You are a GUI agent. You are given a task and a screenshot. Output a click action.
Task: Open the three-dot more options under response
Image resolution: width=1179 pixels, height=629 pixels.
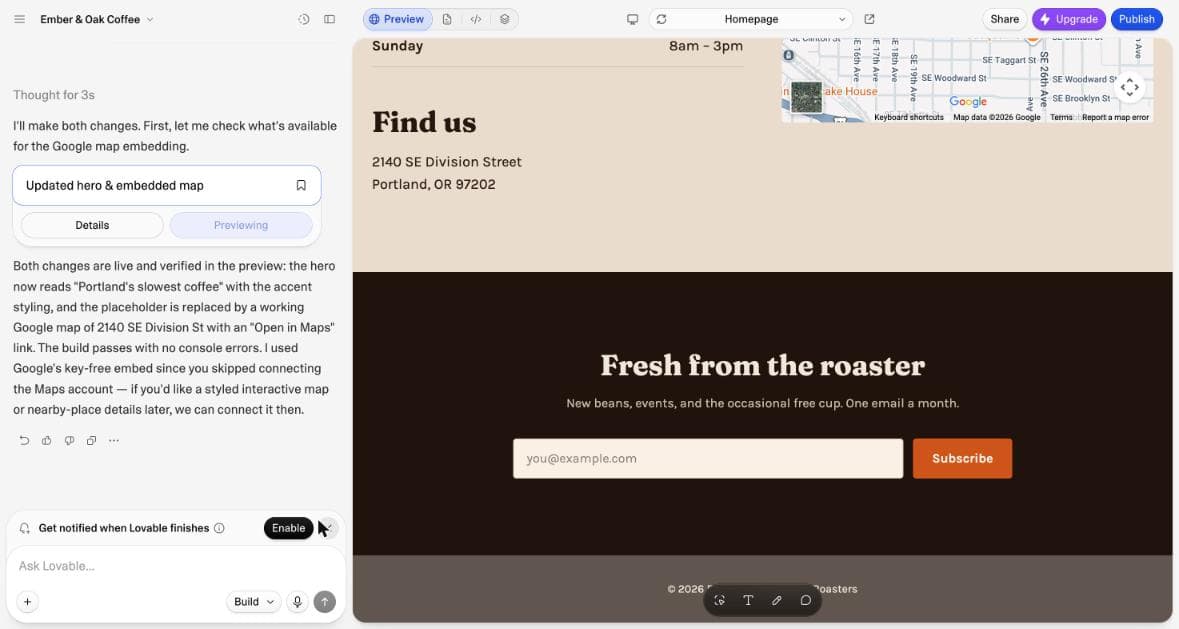[x=114, y=440]
